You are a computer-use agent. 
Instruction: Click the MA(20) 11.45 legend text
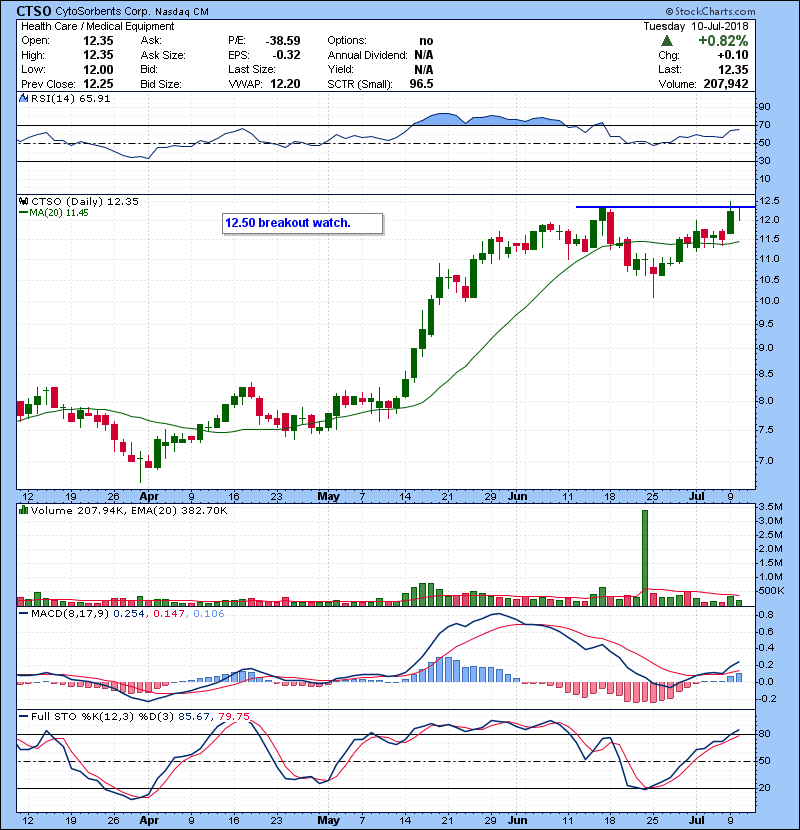pyautogui.click(x=59, y=213)
